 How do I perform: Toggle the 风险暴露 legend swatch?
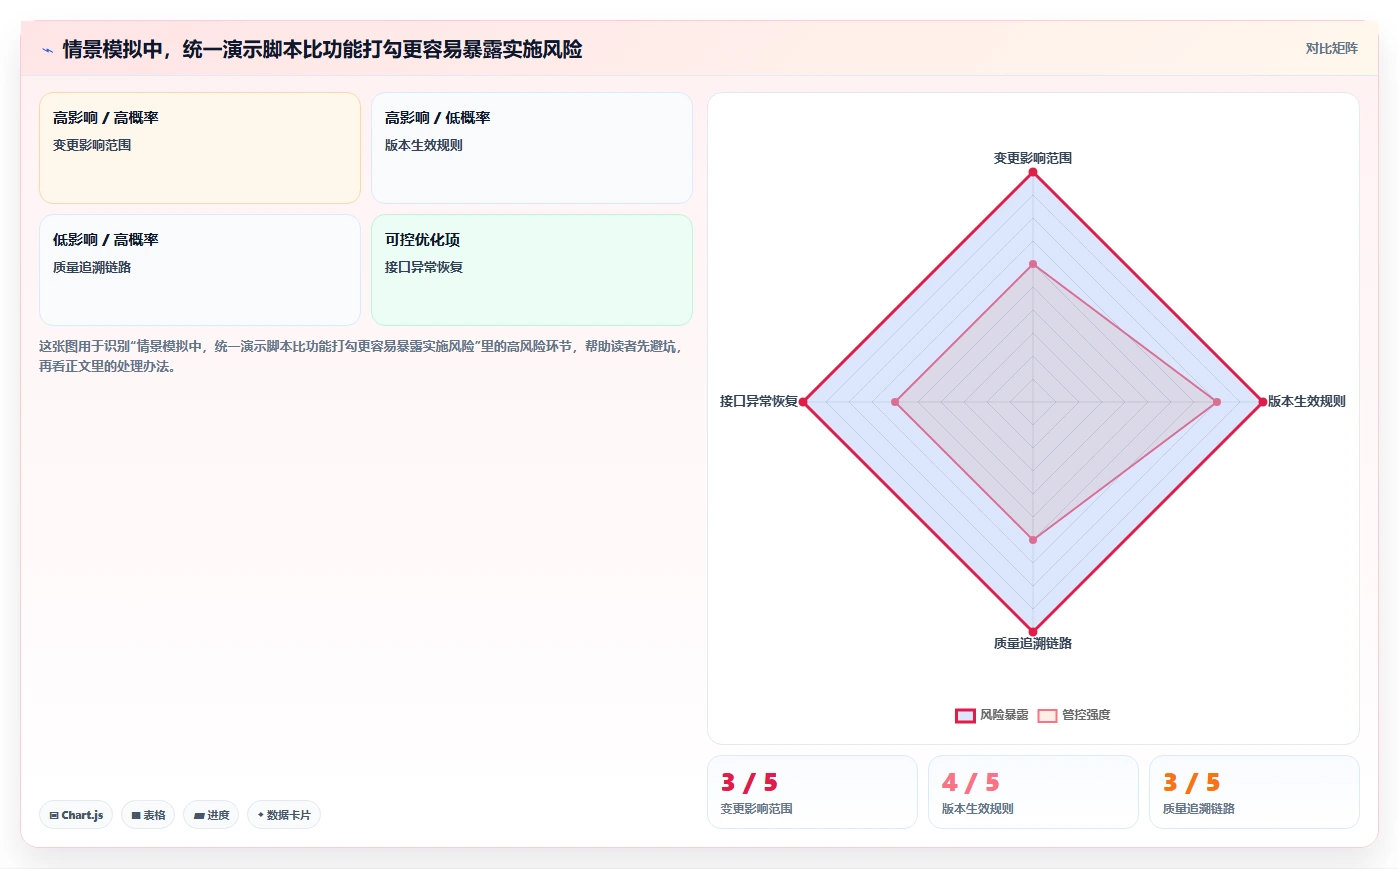[965, 715]
